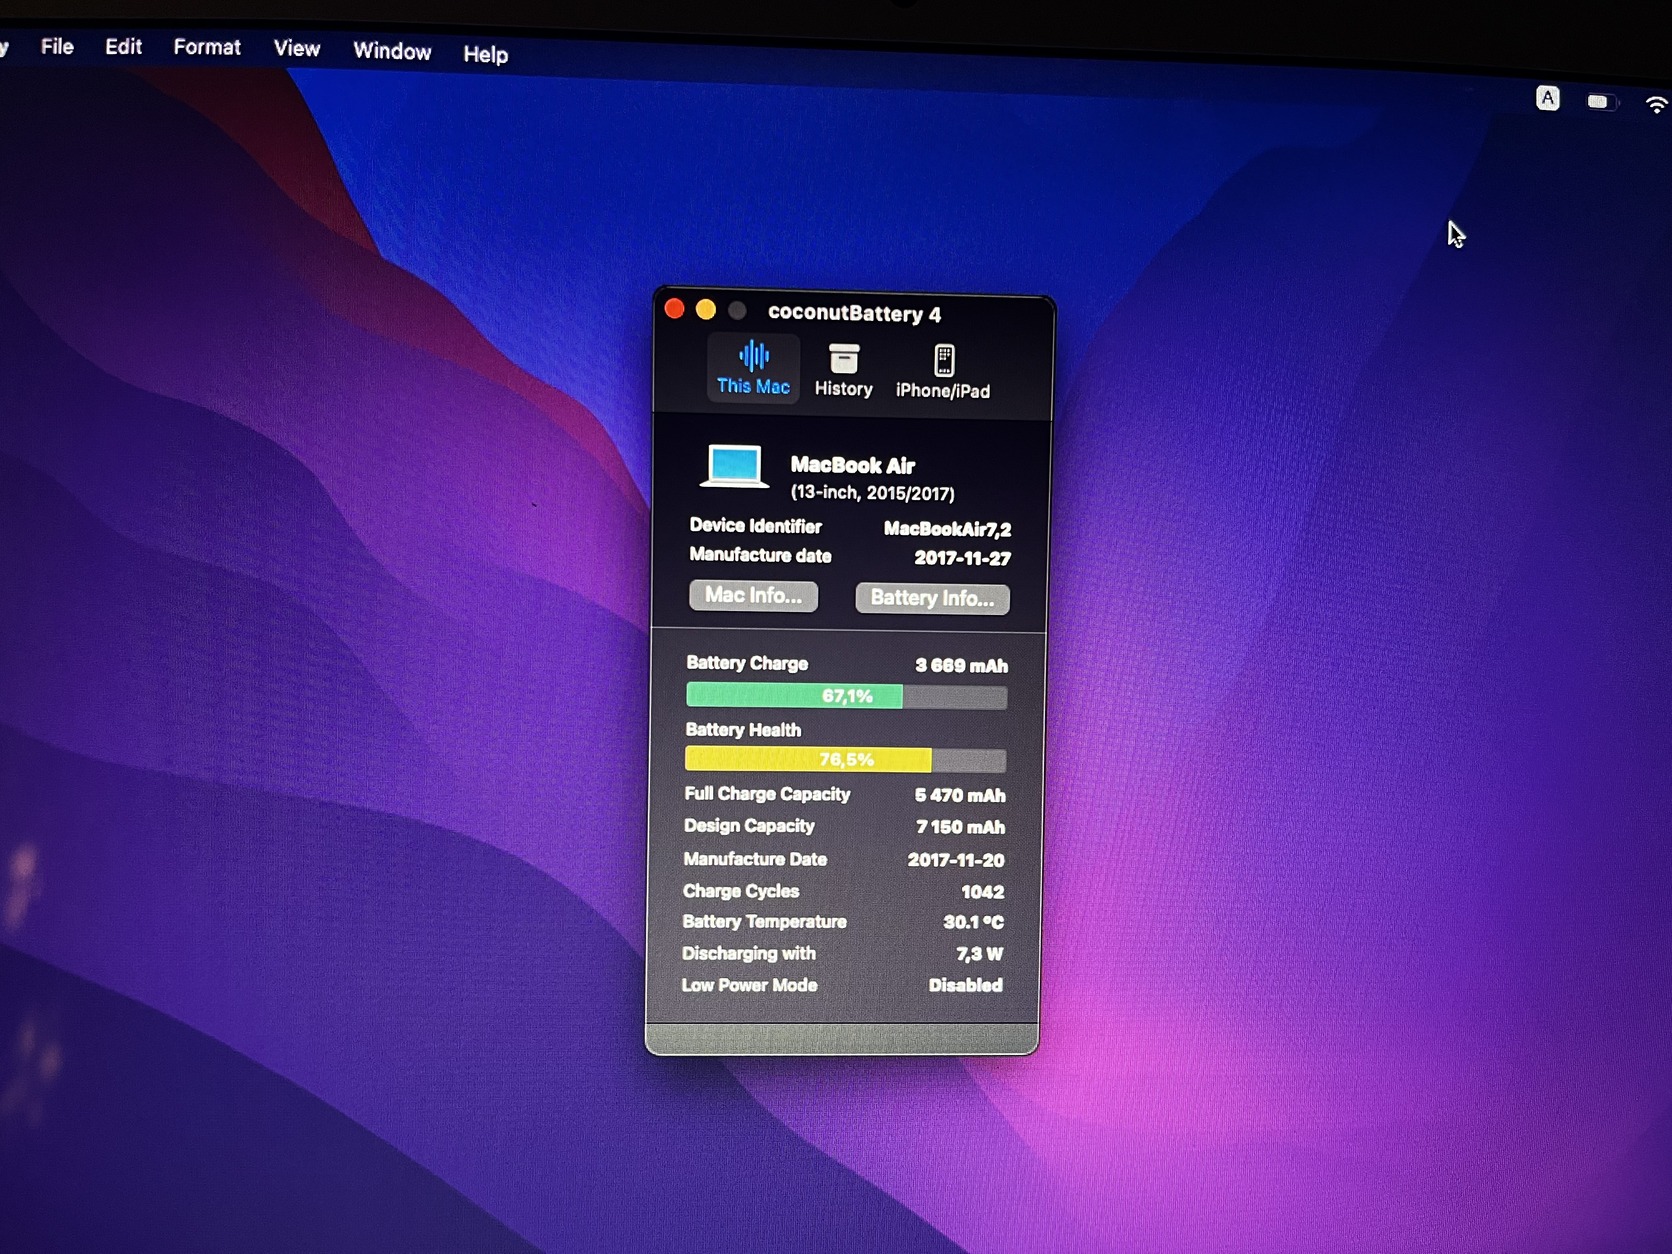Open the Window menu
Image resolution: width=1672 pixels, height=1254 pixels.
coord(392,51)
